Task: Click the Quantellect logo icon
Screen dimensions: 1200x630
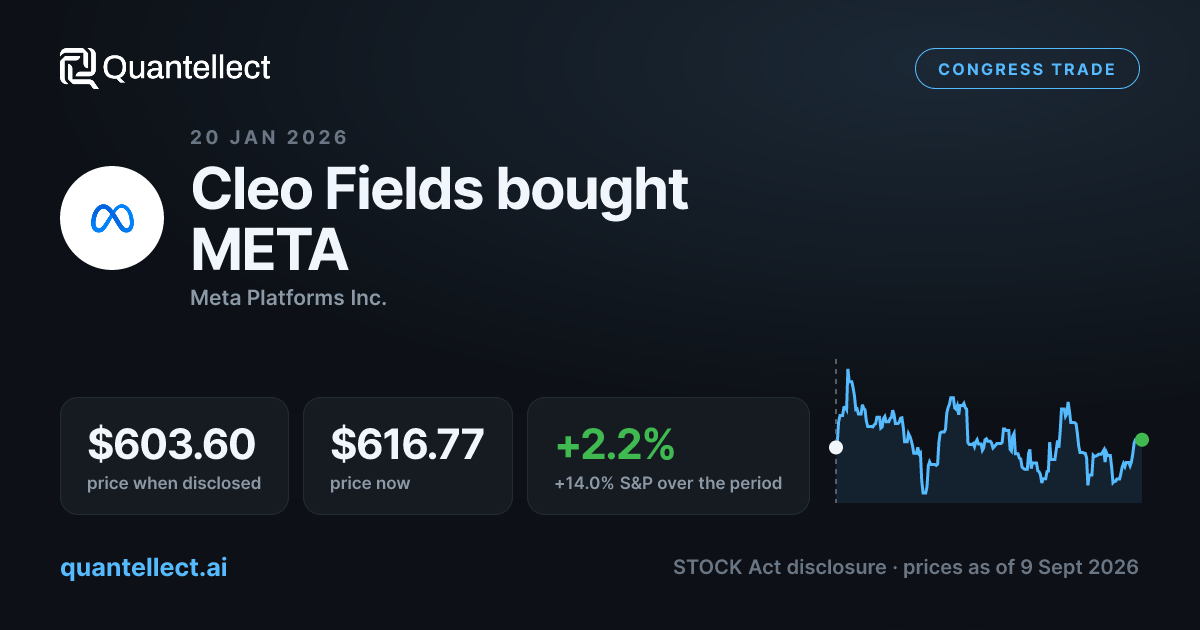Action: click(x=79, y=68)
